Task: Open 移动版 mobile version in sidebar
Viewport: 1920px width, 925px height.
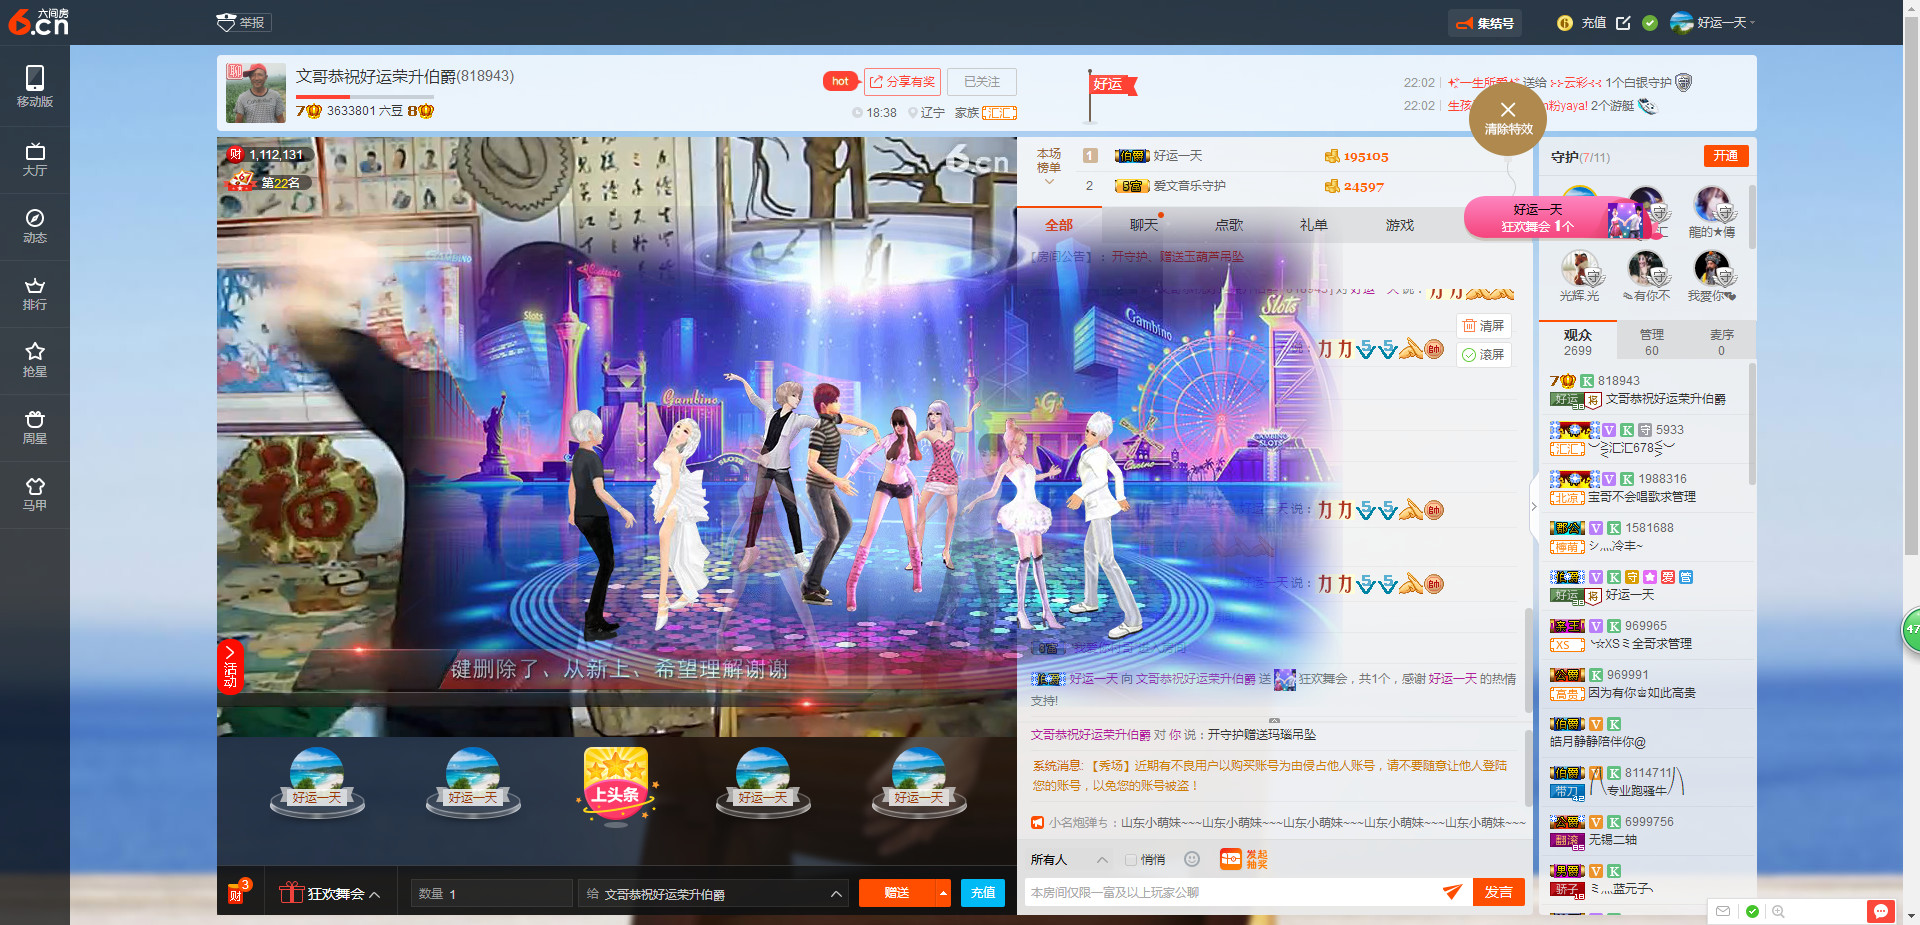Action: [35, 86]
